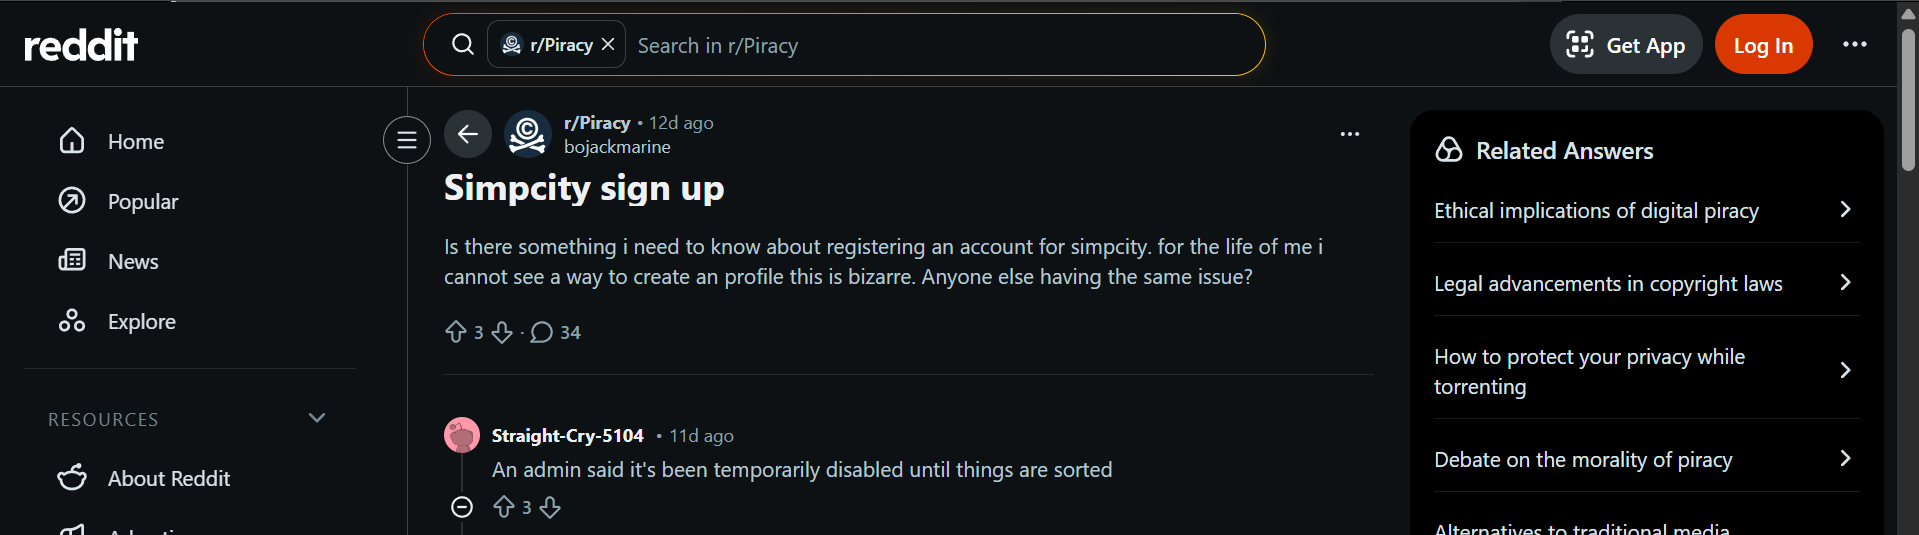This screenshot has width=1919, height=535.
Task: Open post options three-dot menu
Action: 1349,134
